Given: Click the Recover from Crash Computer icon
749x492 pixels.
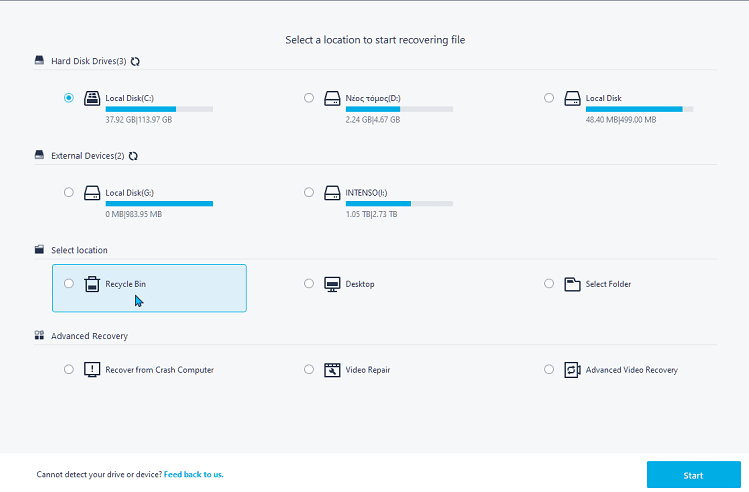Looking at the screenshot, I should (x=92, y=370).
